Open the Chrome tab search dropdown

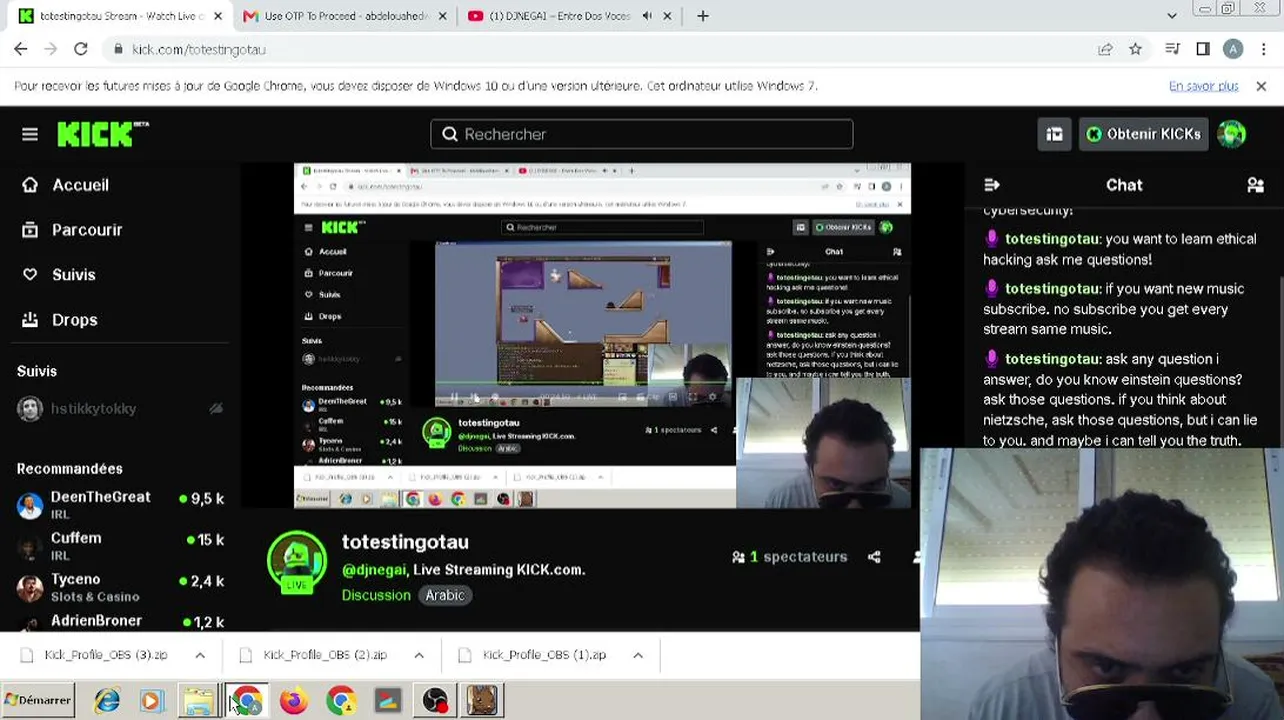click(1172, 16)
